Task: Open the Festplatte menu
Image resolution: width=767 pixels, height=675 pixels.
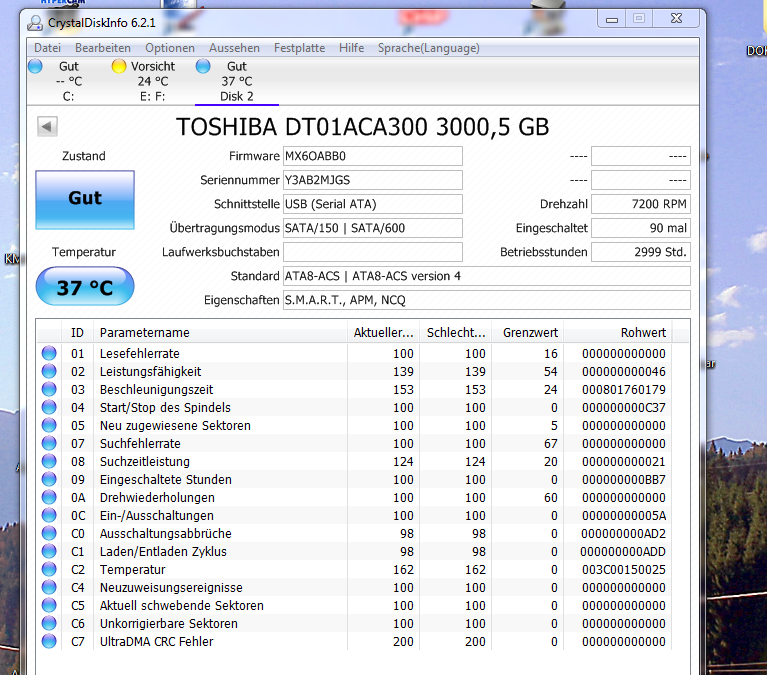Action: (x=299, y=48)
